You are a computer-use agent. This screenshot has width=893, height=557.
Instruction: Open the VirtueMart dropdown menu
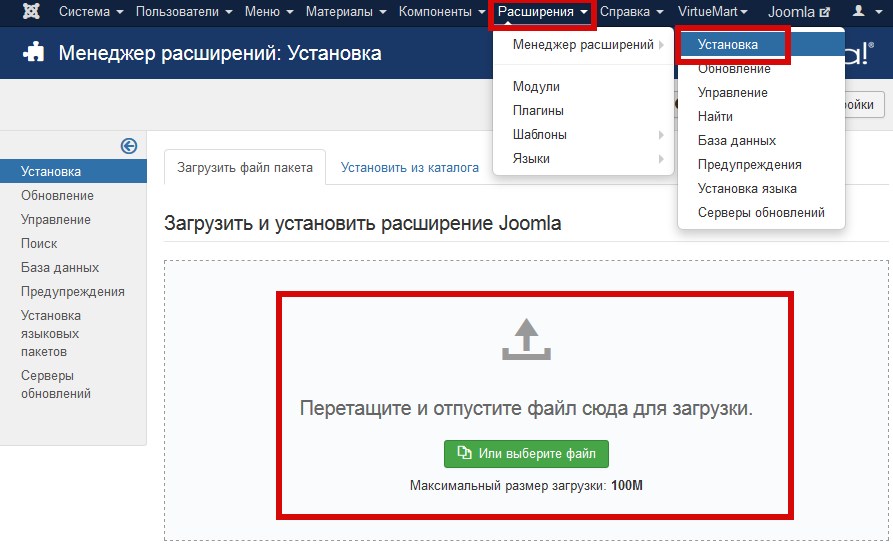(712, 11)
